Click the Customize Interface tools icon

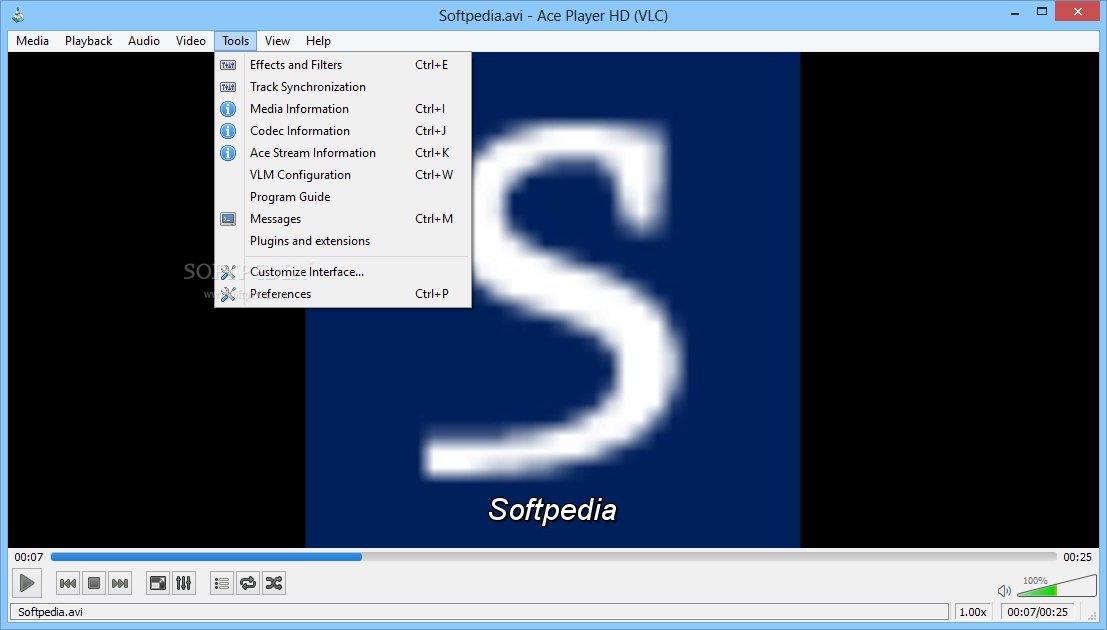point(228,272)
